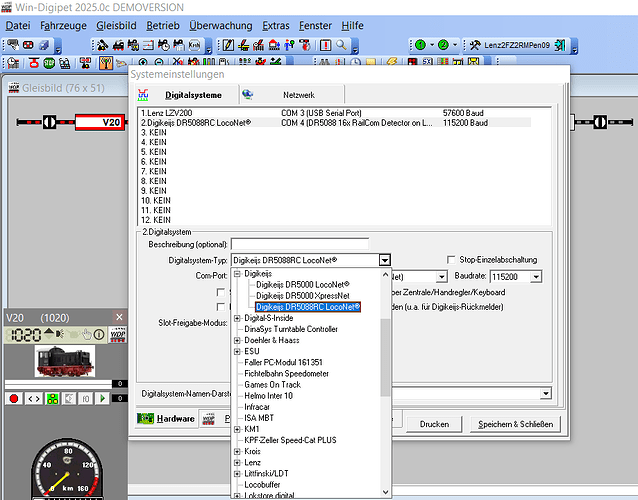This screenshot has height=500, width=638.
Task: Click the hammer tools icon beside Lenz2FZ2RMPen09
Action: pyautogui.click(x=475, y=45)
